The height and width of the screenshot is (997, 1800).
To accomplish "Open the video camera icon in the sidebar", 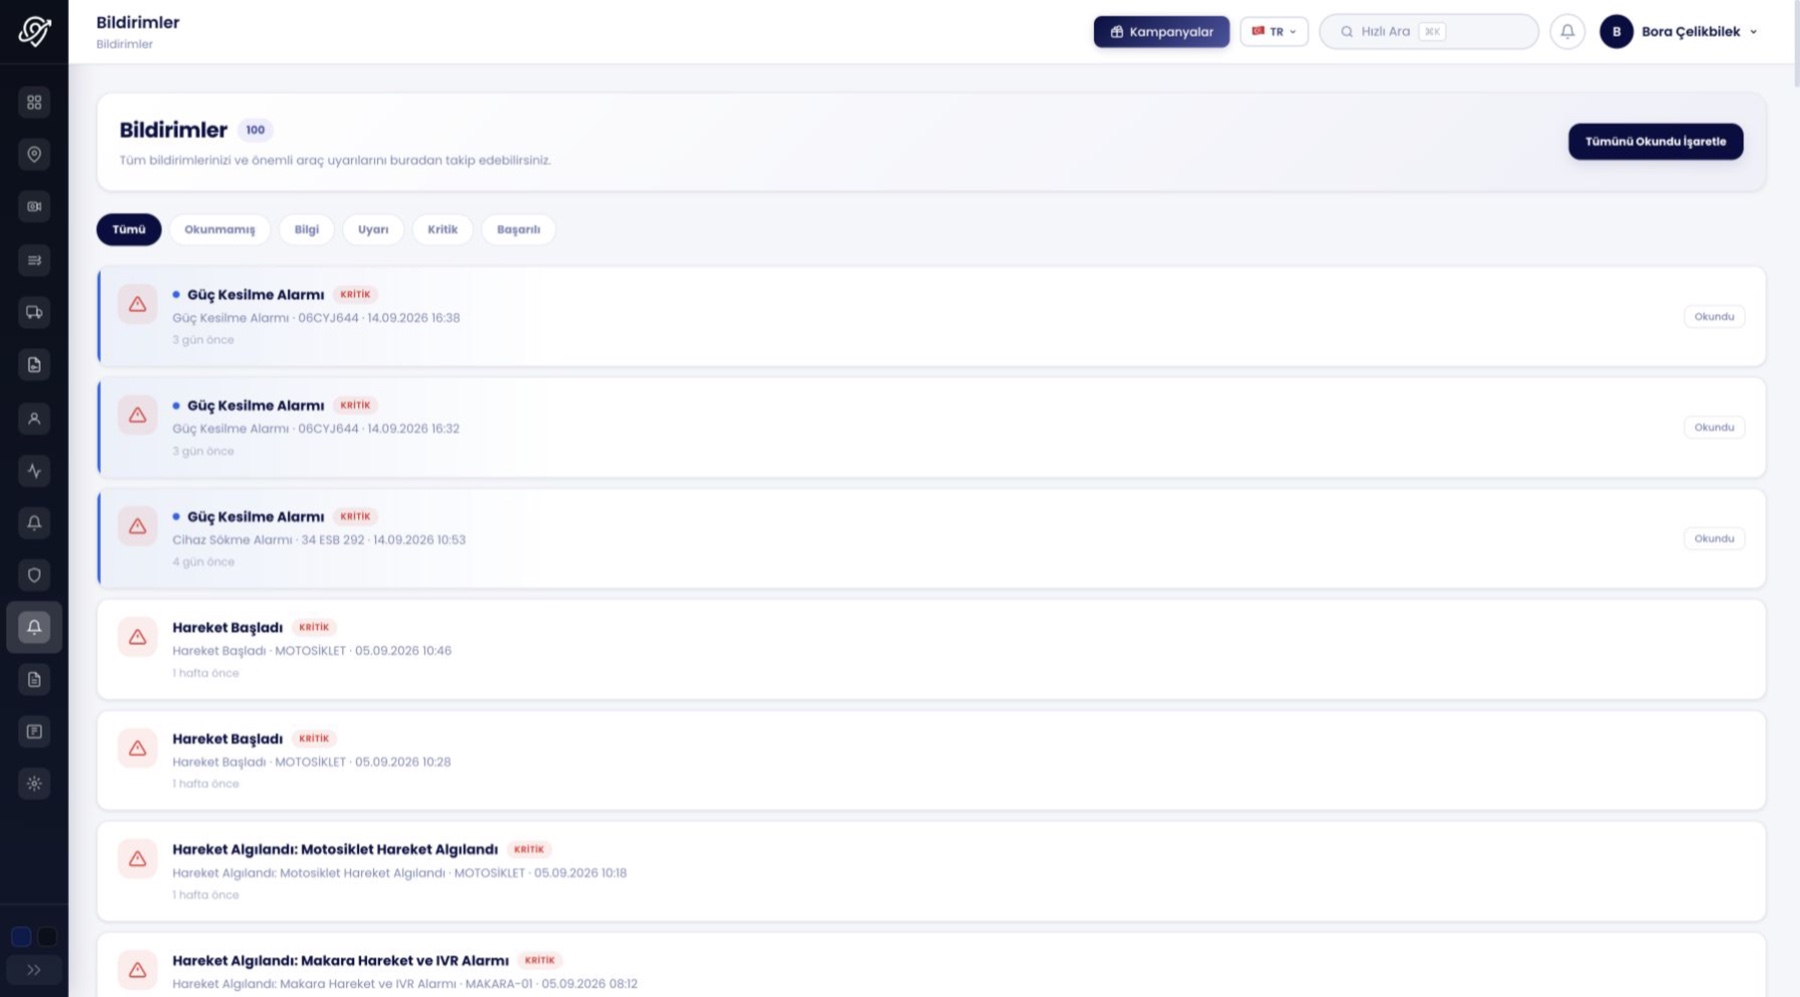I will tap(34, 206).
